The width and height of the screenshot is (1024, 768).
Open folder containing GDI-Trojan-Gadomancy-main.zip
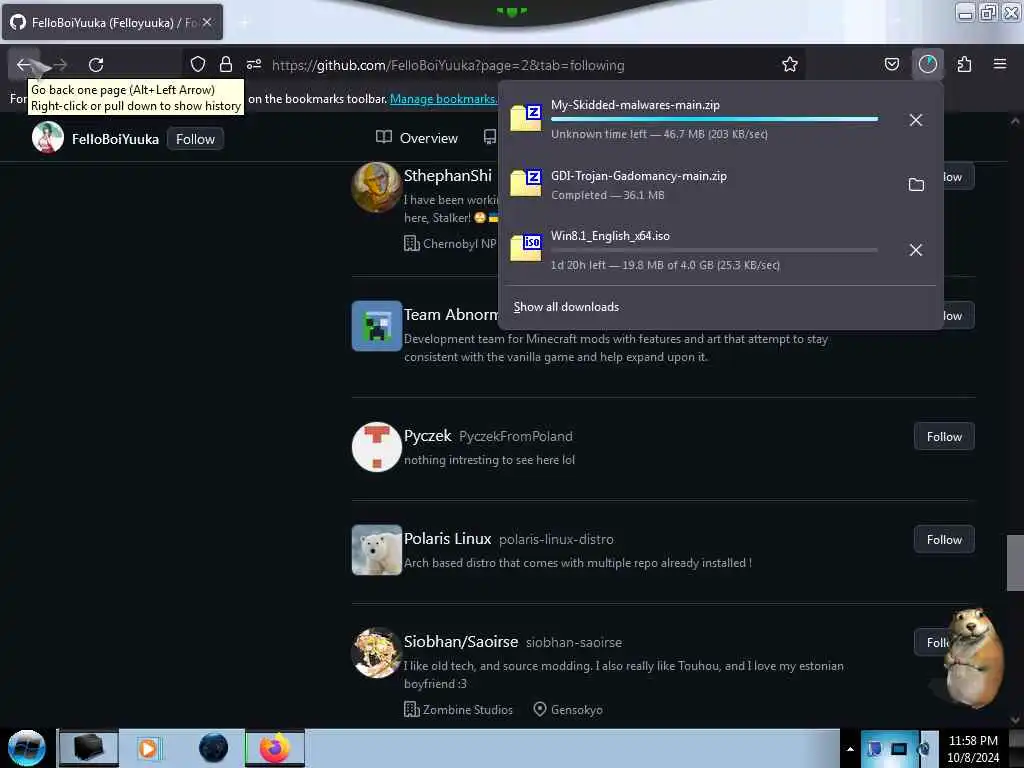[x=916, y=185]
